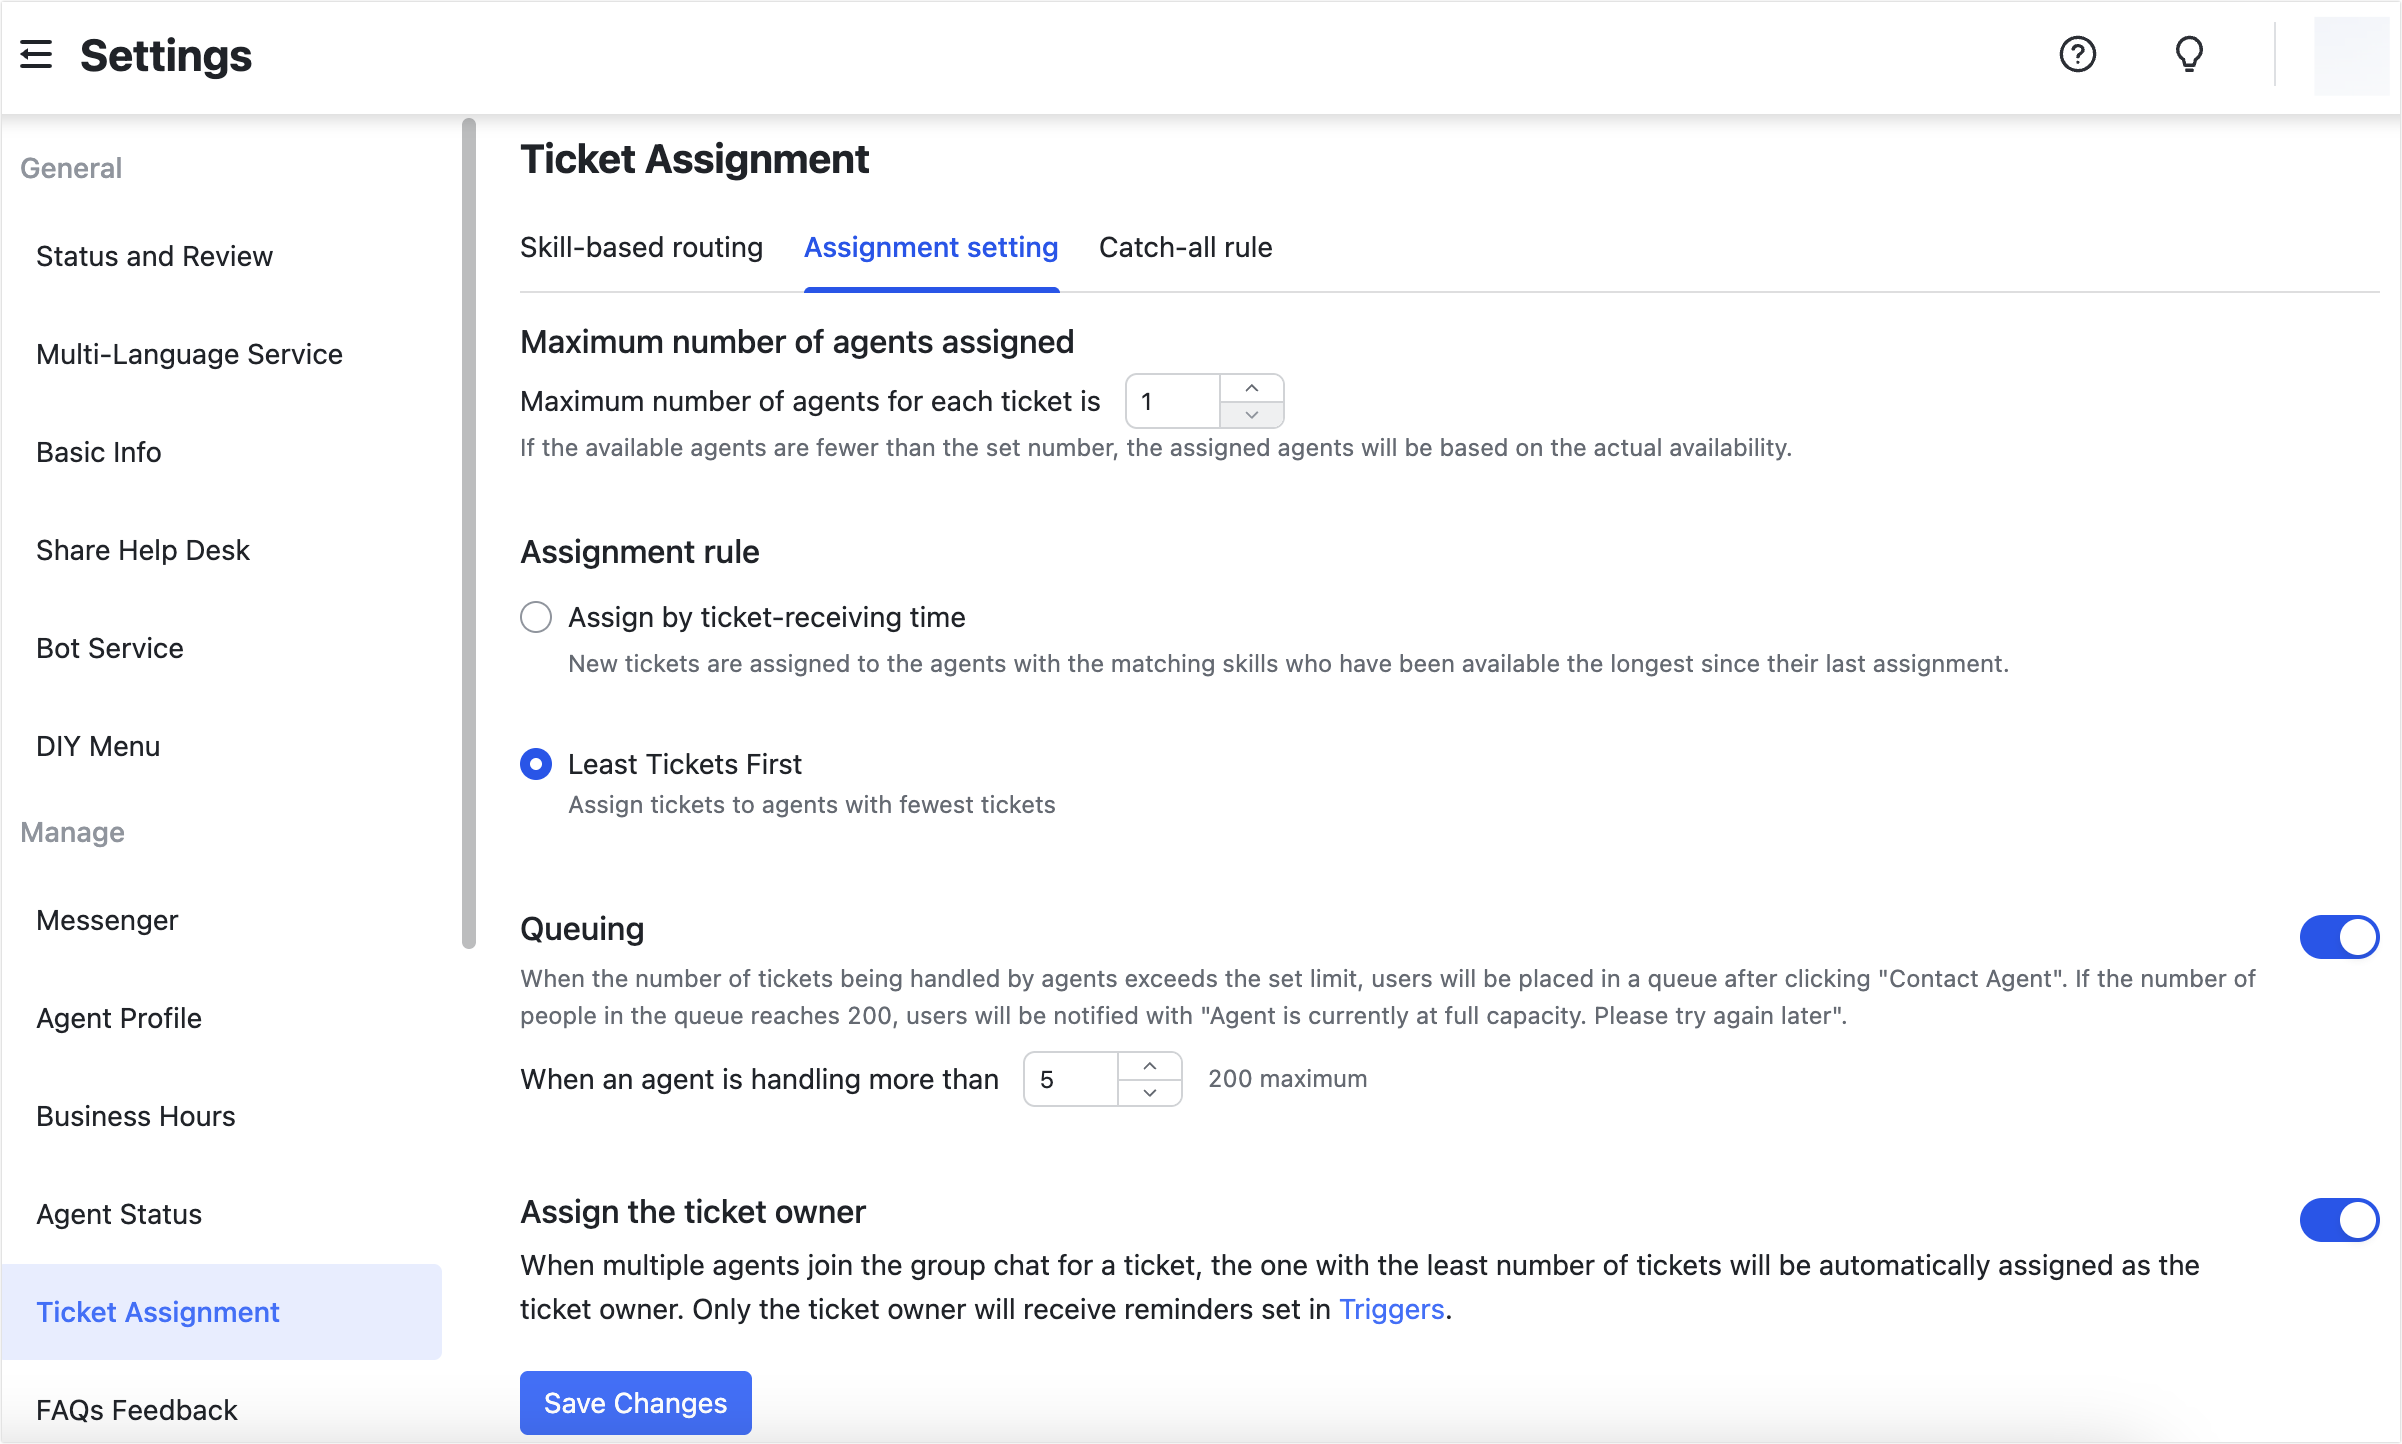Screen dimensions: 2402x1444
Task: Go to Agent Profile settings
Action: click(119, 1018)
